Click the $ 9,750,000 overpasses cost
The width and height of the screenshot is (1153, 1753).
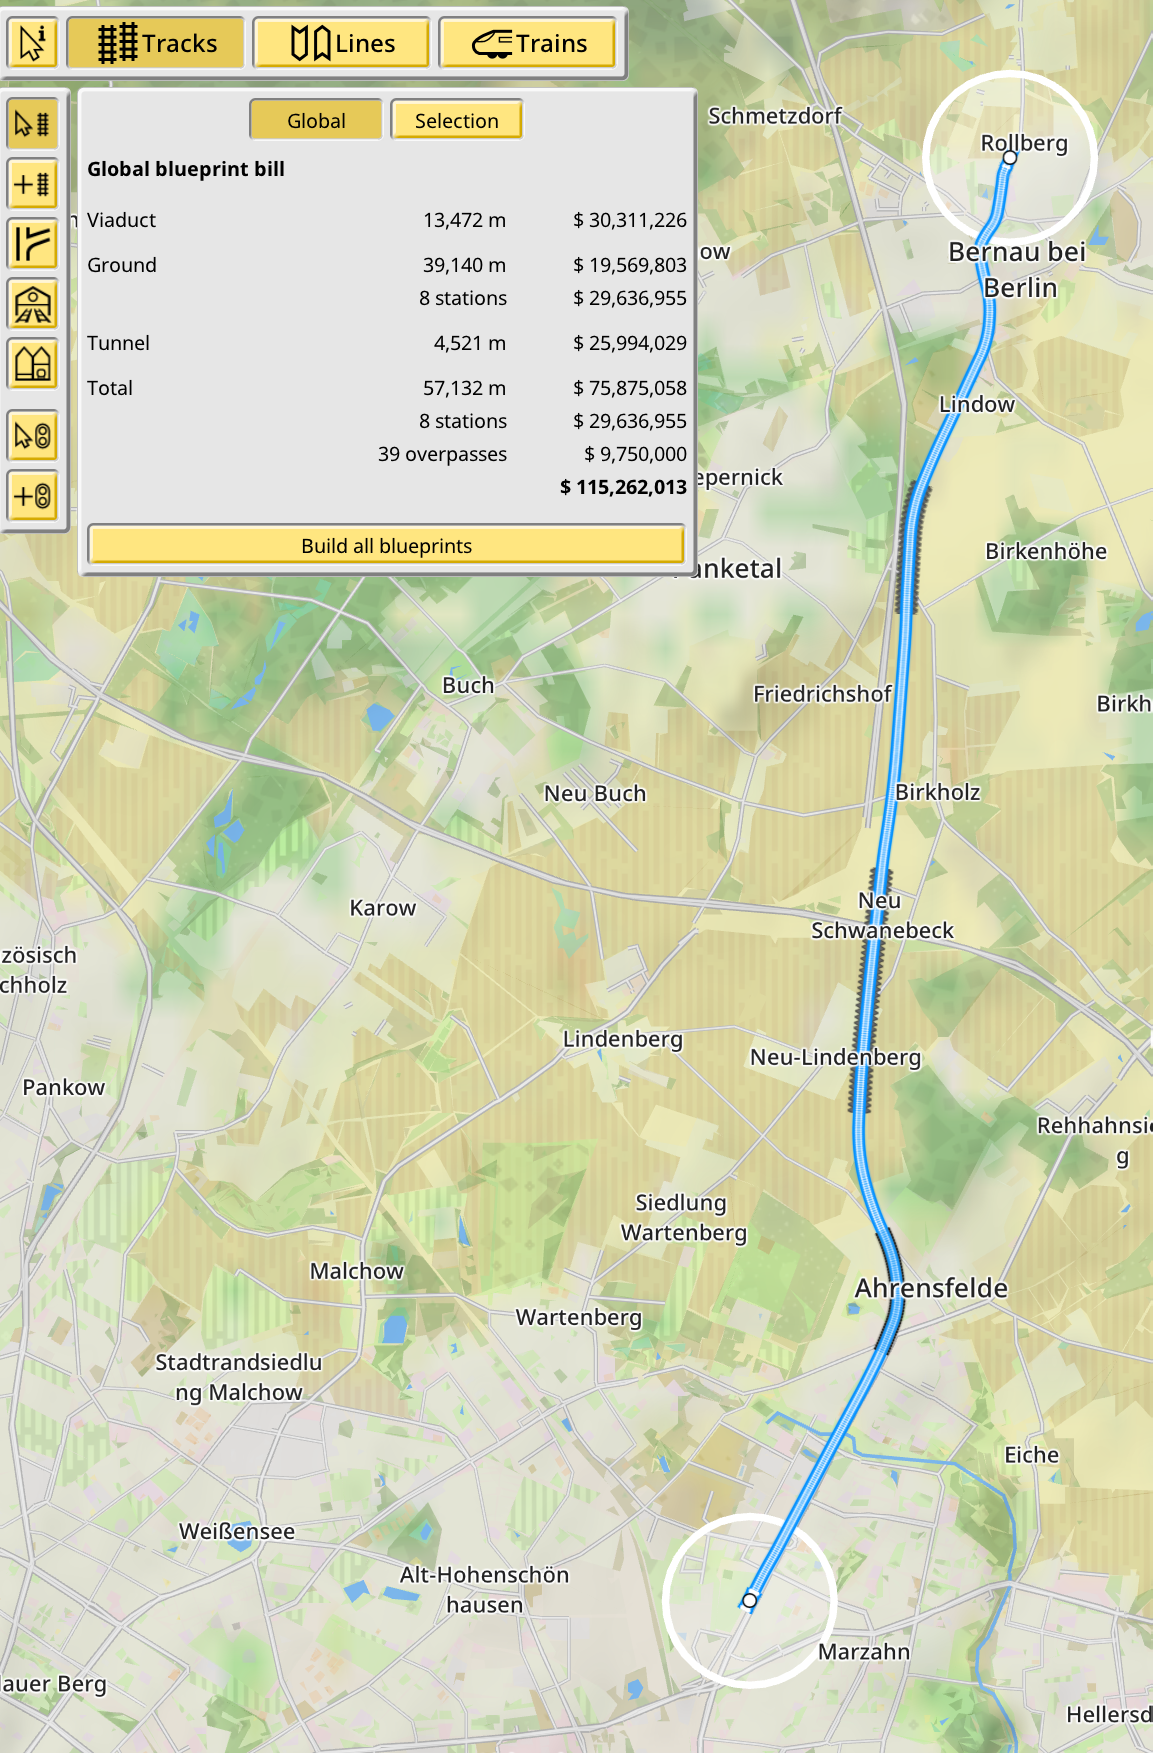coord(636,454)
